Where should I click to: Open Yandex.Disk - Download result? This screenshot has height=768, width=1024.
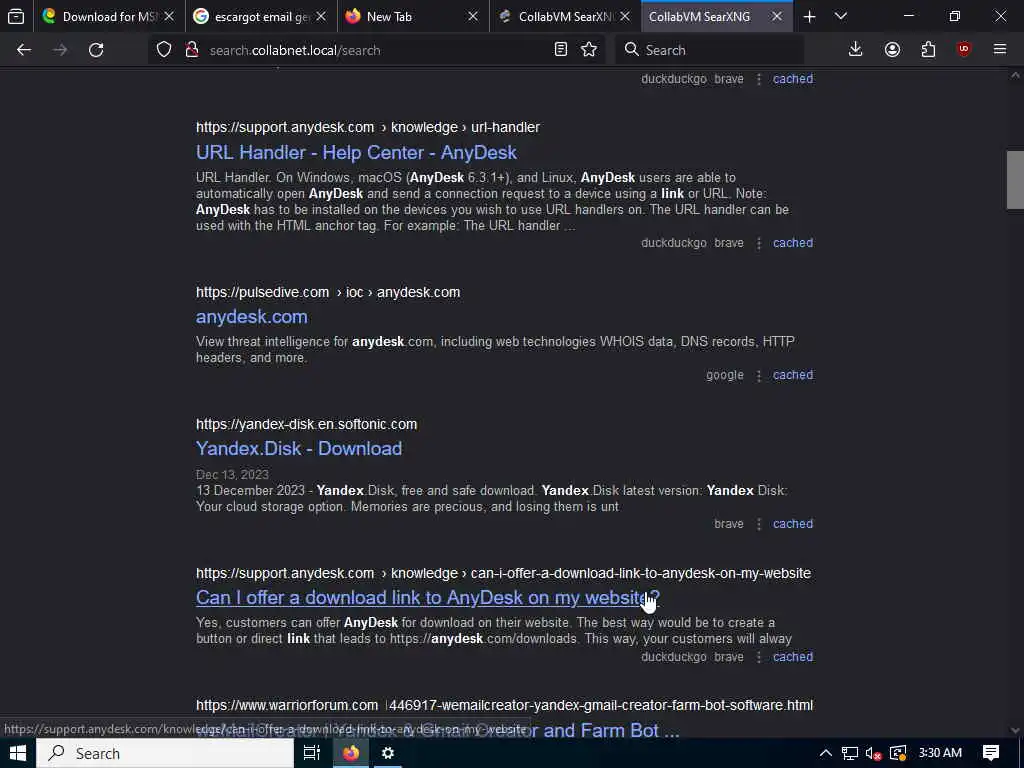(299, 449)
